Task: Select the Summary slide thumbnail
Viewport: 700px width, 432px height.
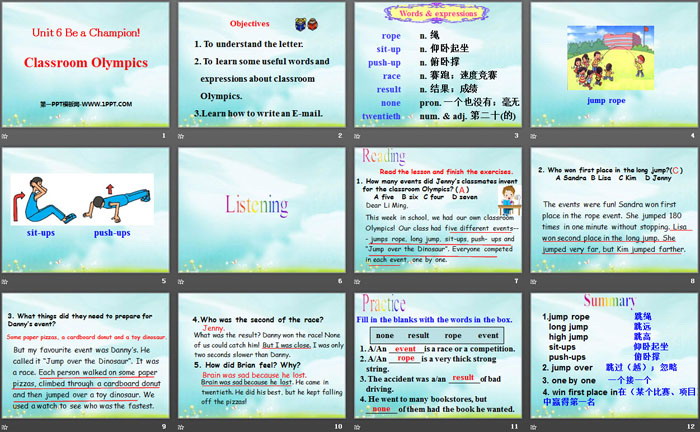Action: pyautogui.click(x=614, y=356)
